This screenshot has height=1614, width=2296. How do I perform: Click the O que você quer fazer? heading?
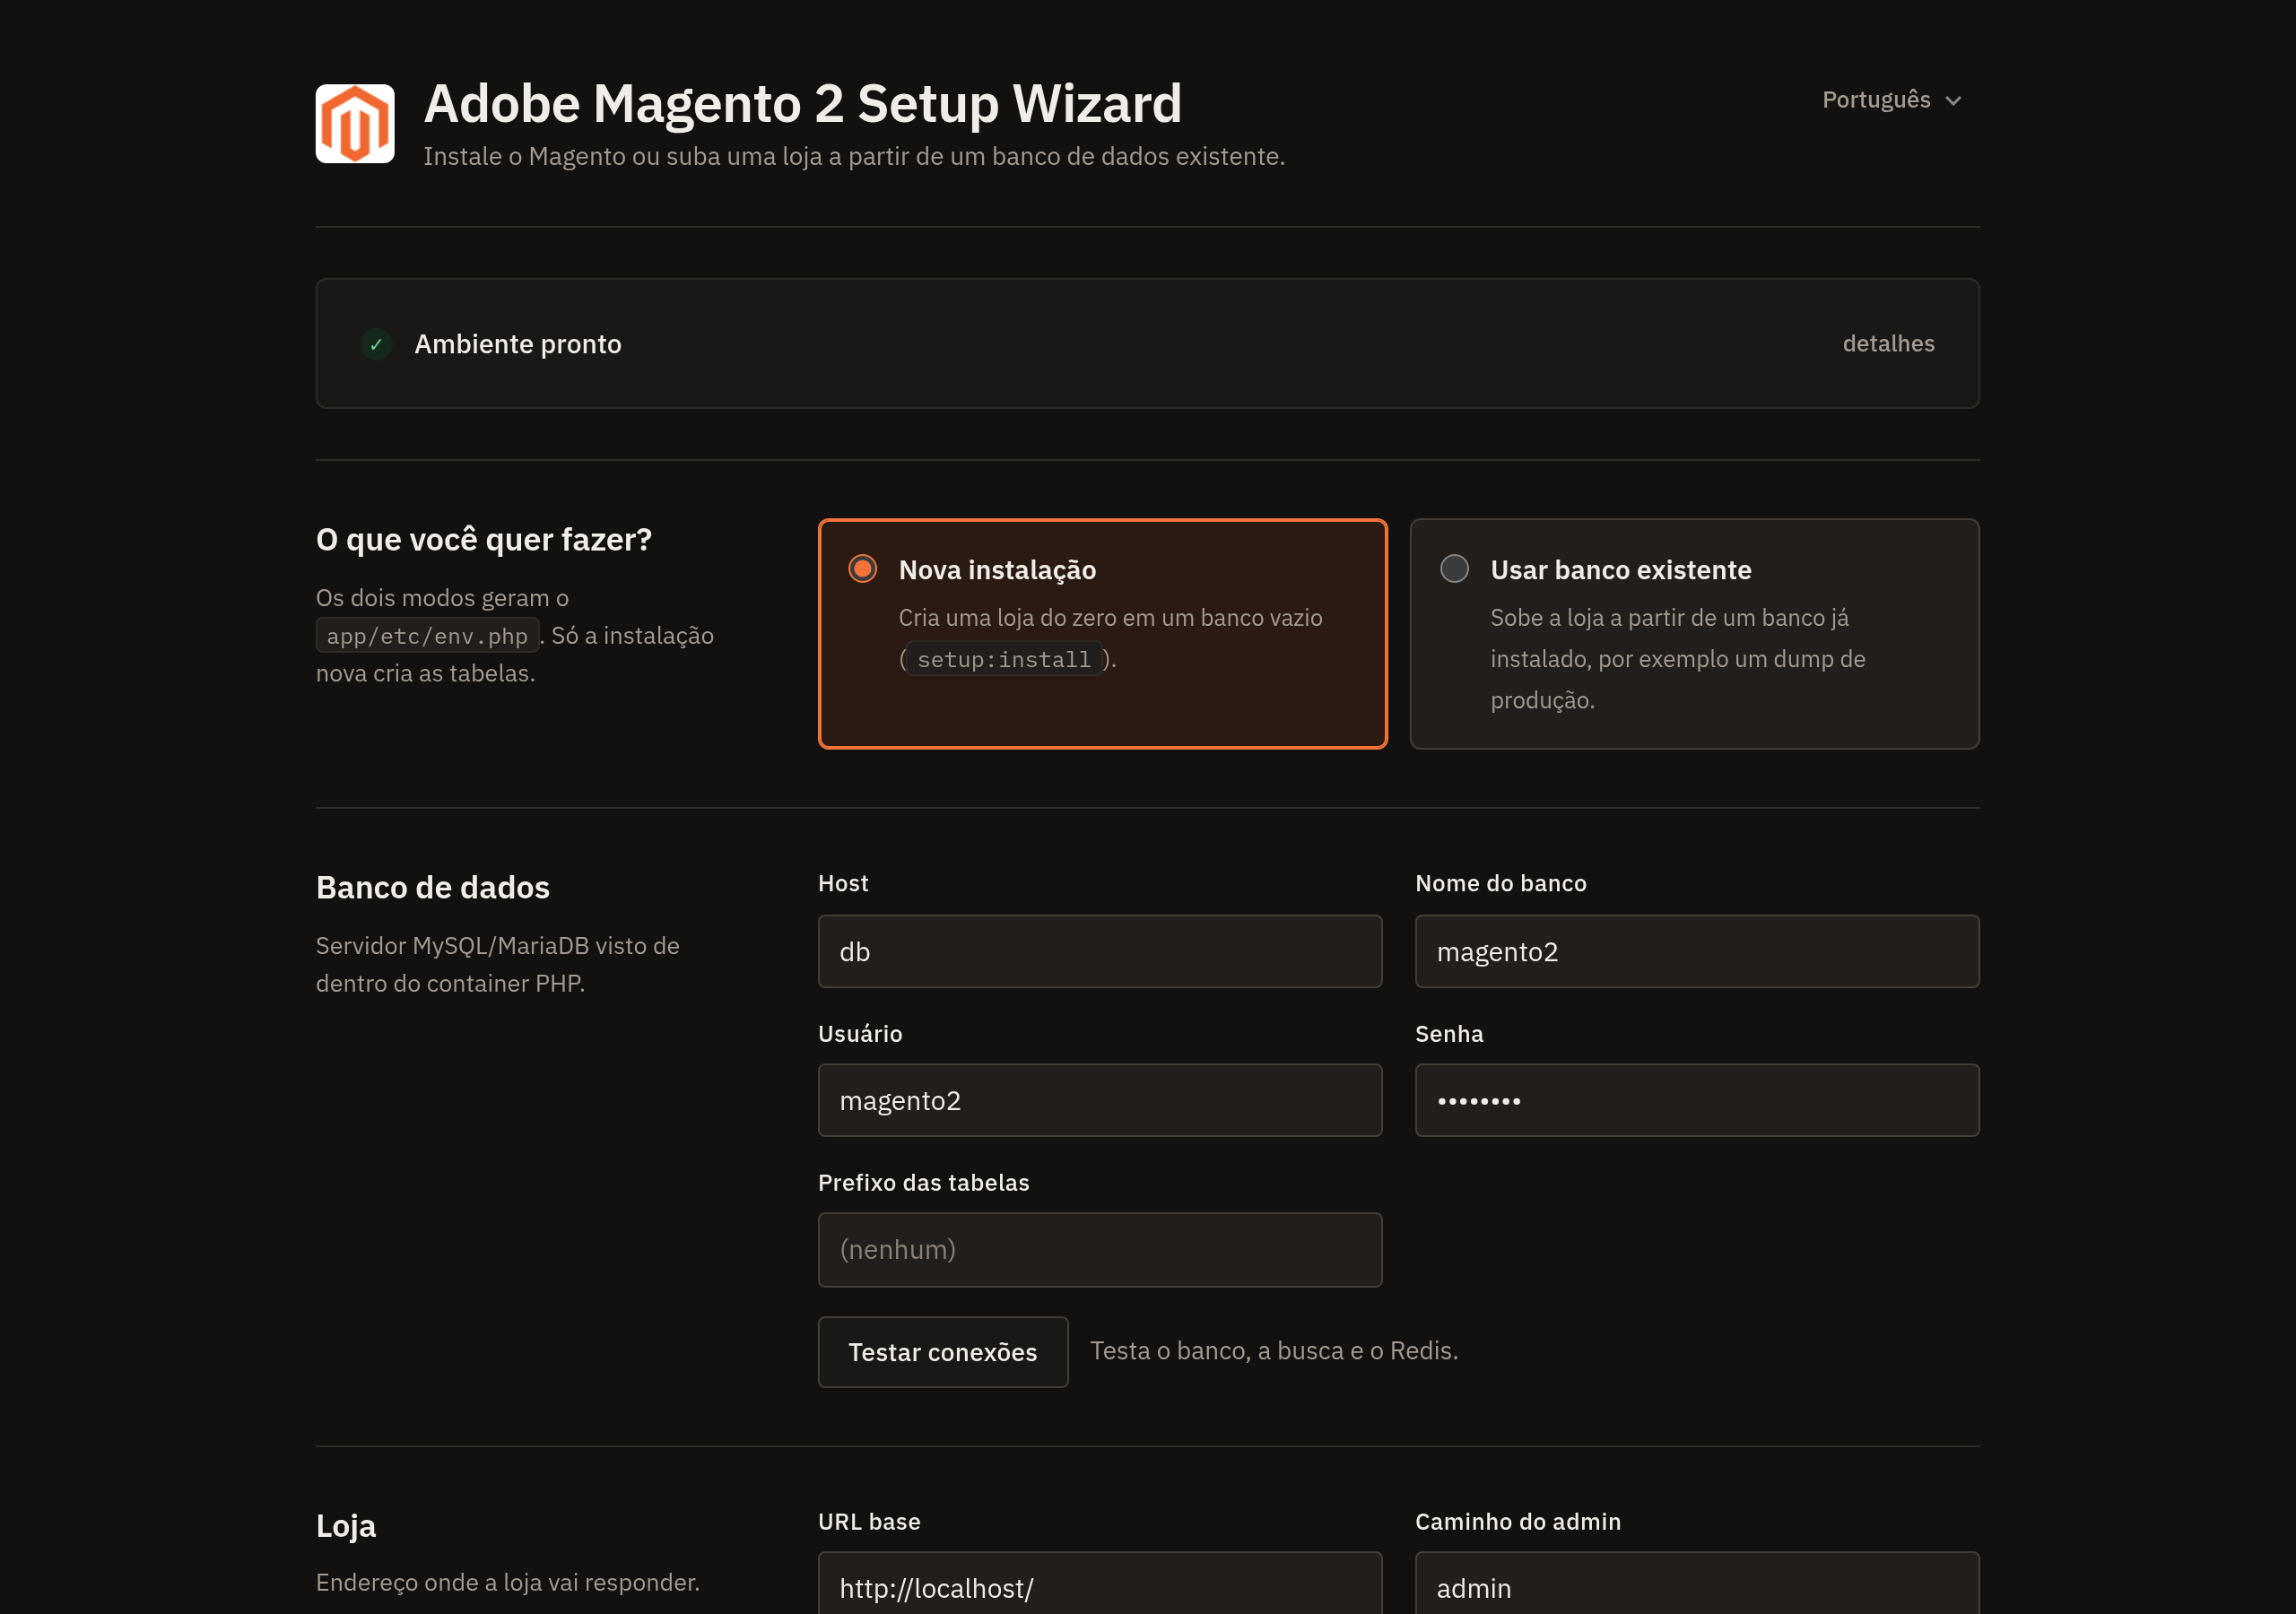point(483,539)
